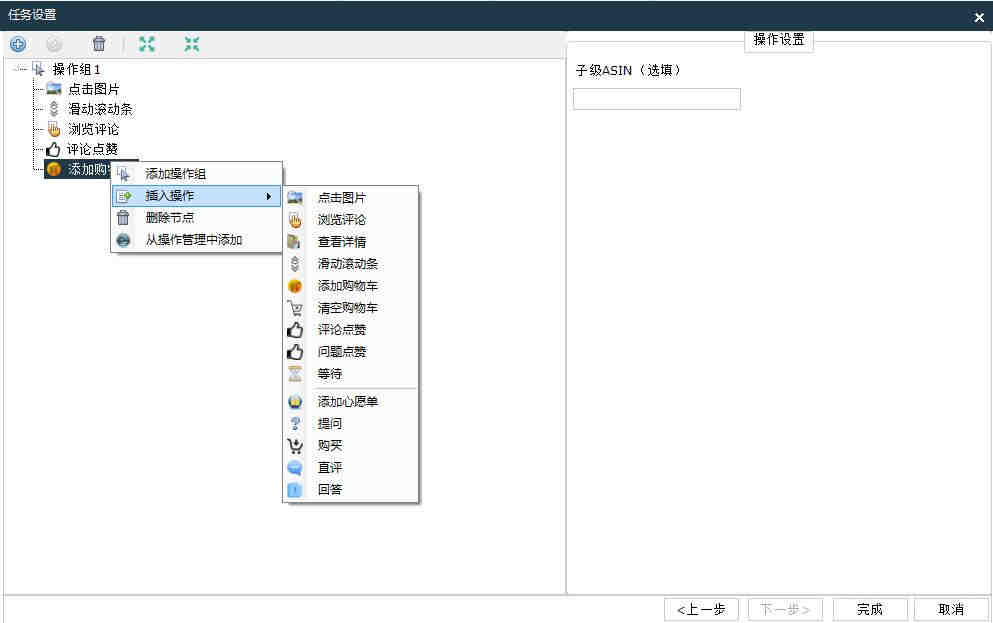
Task: Insert 提问 from the submenu
Action: pyautogui.click(x=351, y=424)
